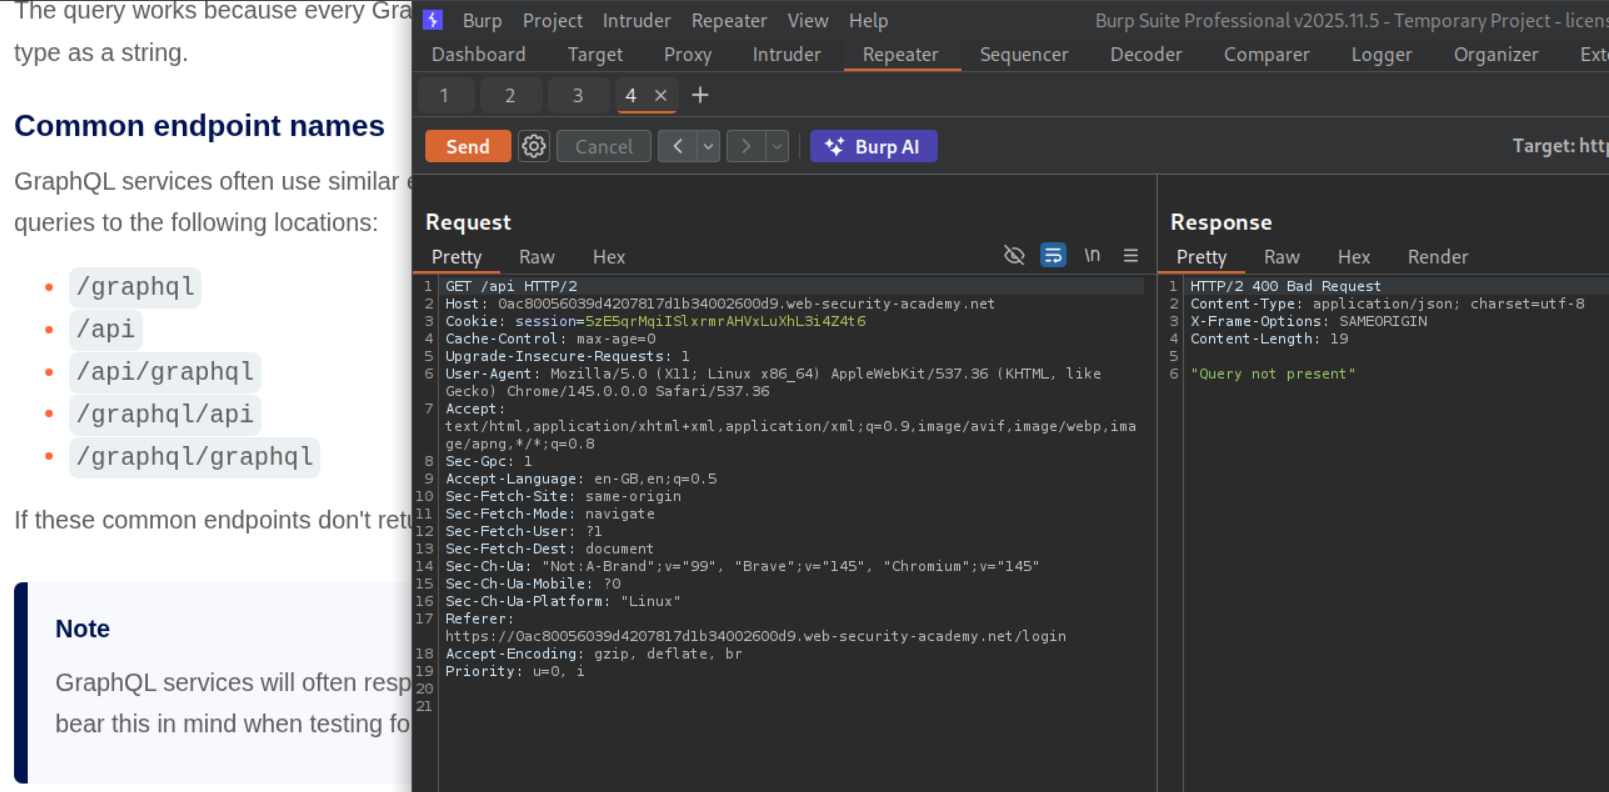Close Repeater tab 4
The image size is (1609, 792).
[661, 96]
